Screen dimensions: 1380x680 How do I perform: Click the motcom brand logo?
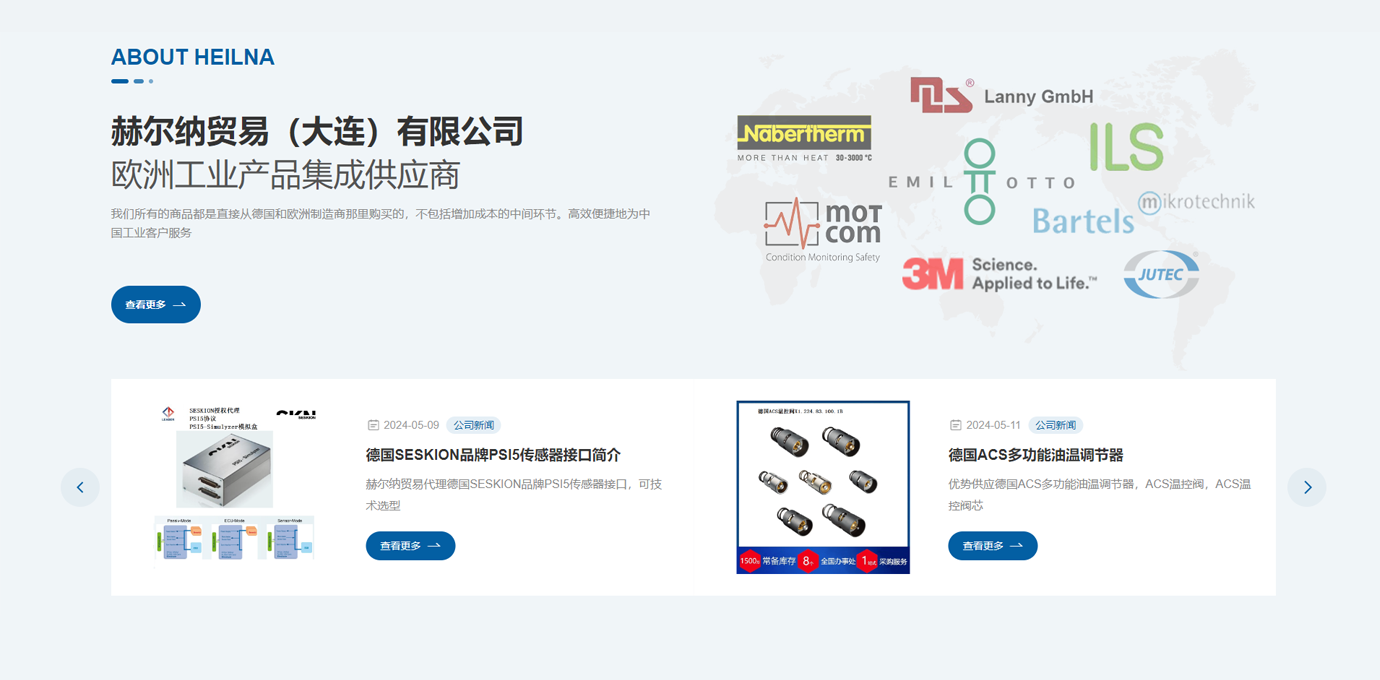823,230
